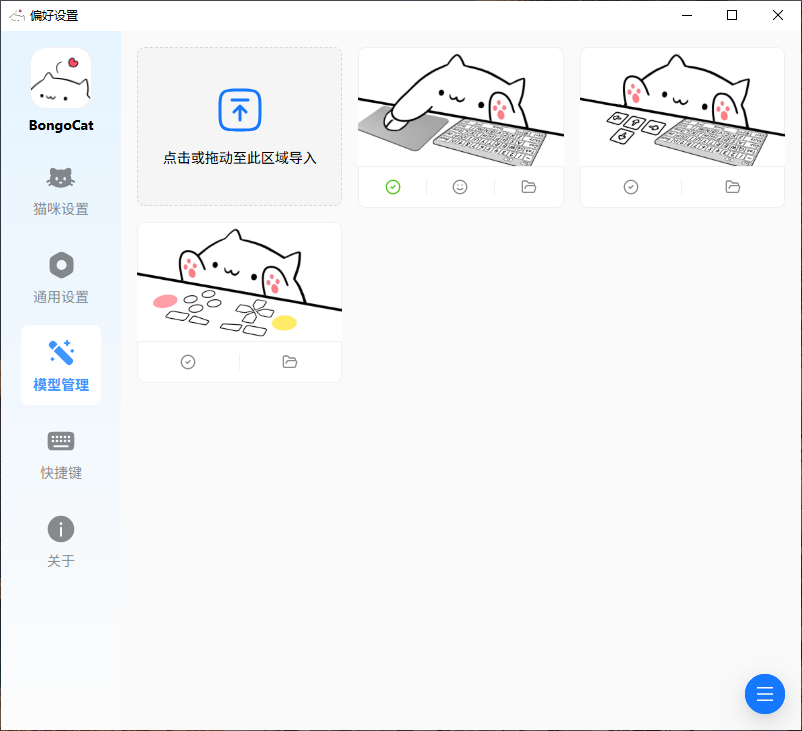Click the upload arrow import icon
The image size is (802, 731).
(239, 110)
